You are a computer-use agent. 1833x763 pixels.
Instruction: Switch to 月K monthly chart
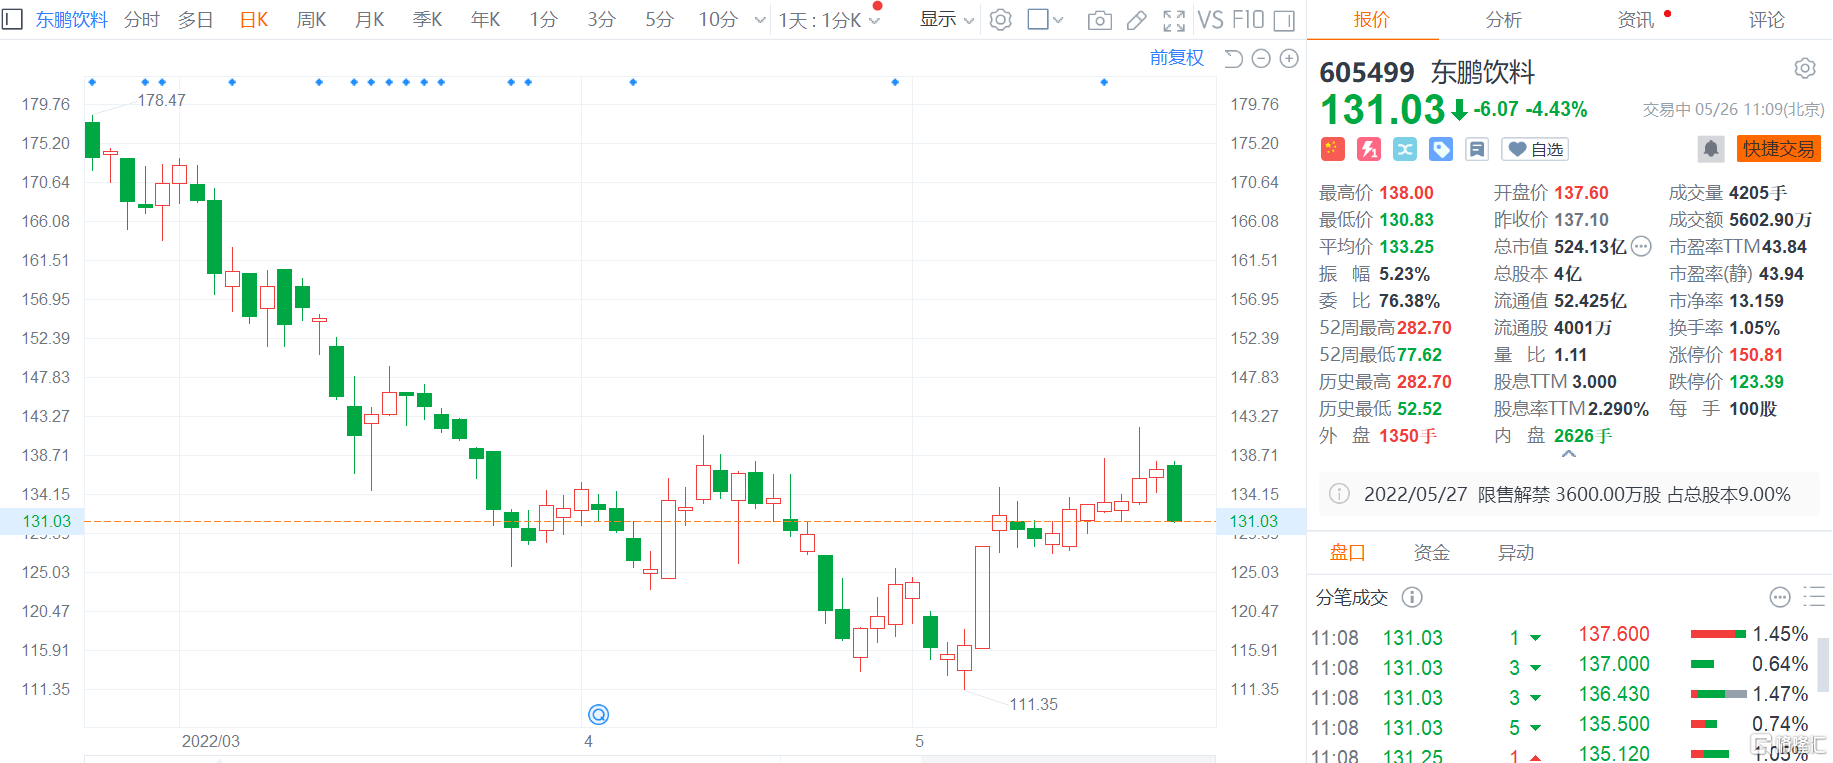370,20
